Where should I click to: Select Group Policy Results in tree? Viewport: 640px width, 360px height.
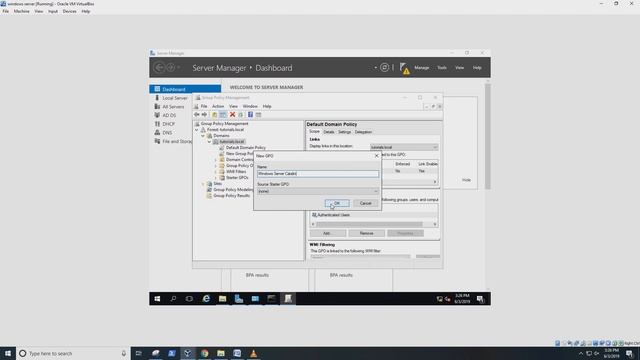pyautogui.click(x=231, y=196)
